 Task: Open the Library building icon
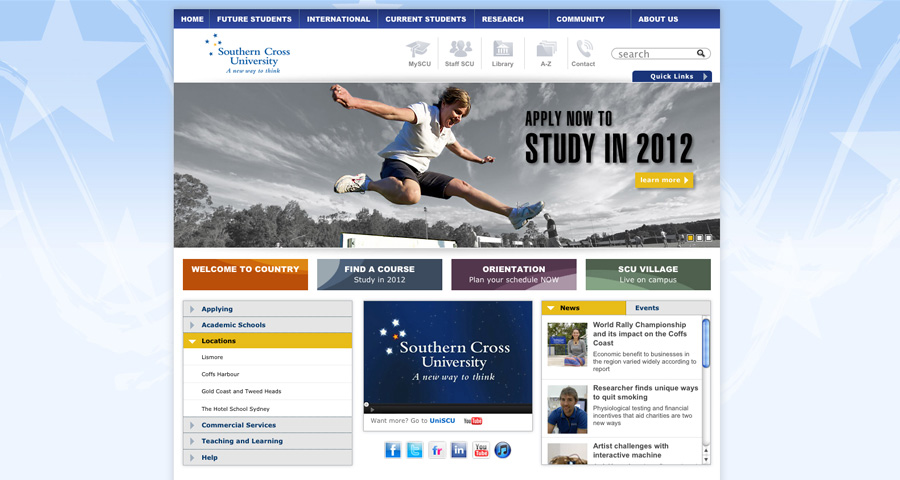click(x=503, y=49)
